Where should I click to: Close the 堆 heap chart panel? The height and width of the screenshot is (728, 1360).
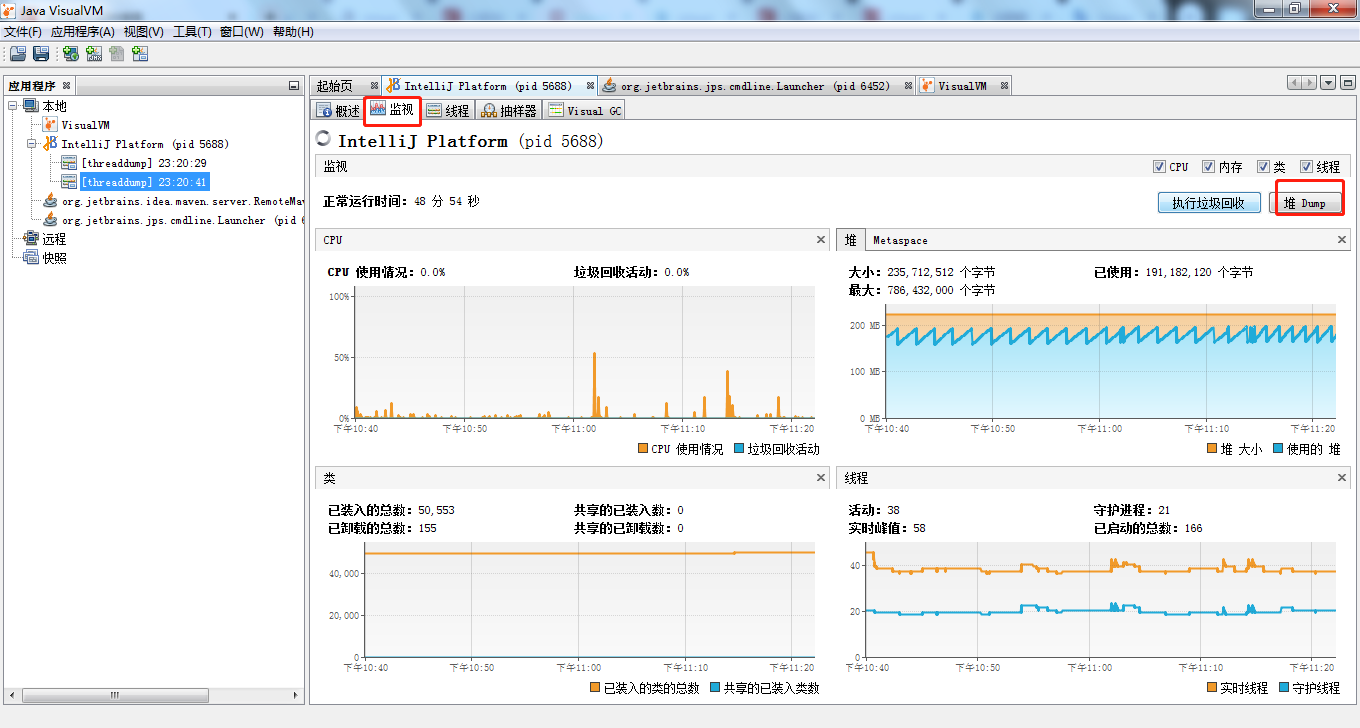[1343, 240]
